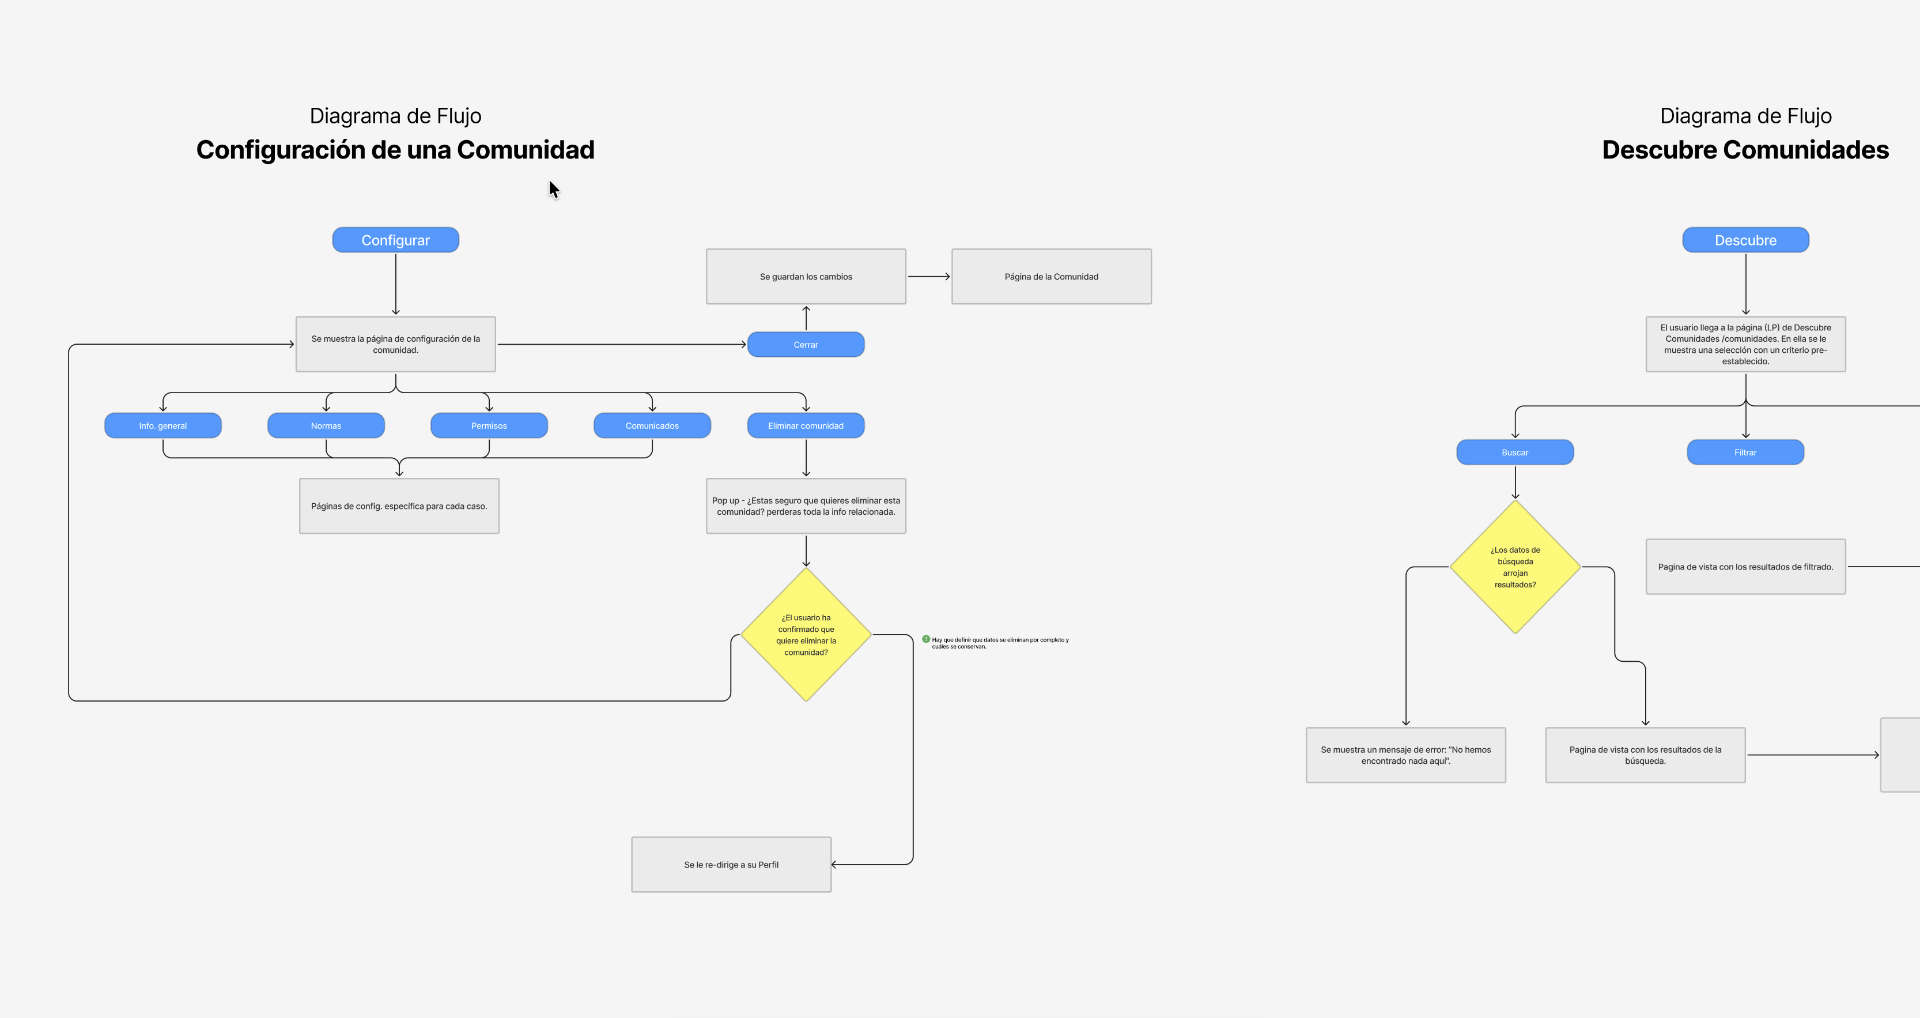Click the 'Se muestra la página de configuración' box
The image size is (1920, 1018).
click(x=396, y=345)
